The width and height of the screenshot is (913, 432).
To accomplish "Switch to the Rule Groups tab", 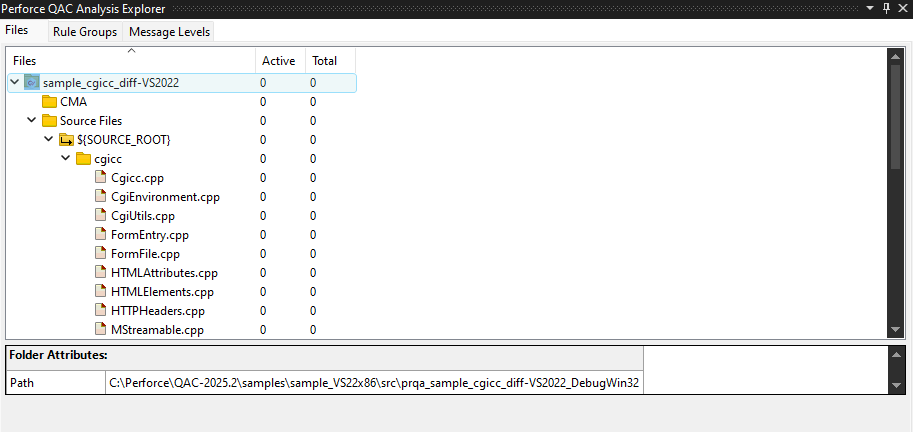I will tap(85, 32).
